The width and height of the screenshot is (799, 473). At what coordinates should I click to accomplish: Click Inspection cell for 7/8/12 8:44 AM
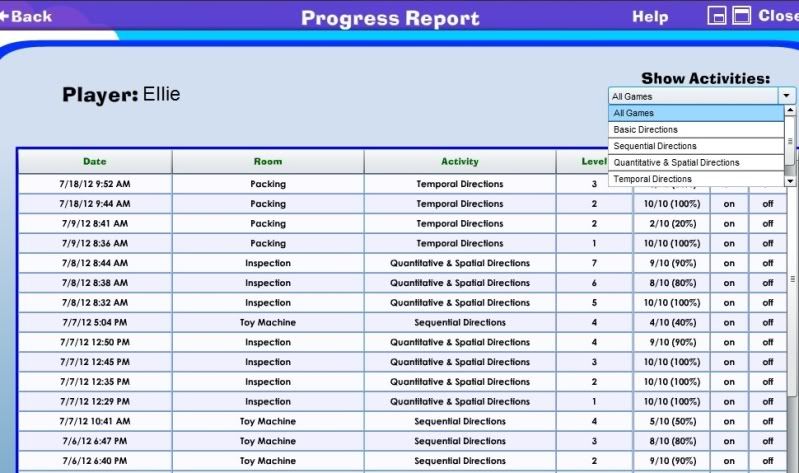268,264
